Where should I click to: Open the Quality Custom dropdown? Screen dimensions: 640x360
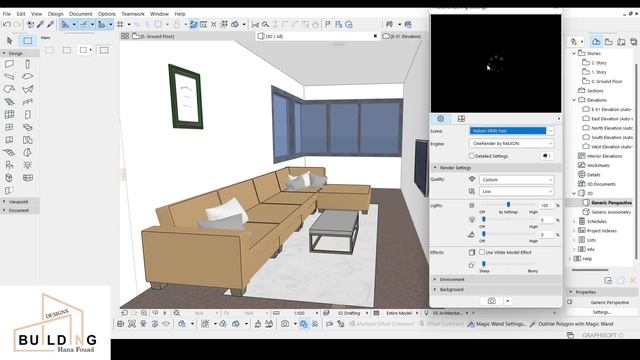[516, 180]
